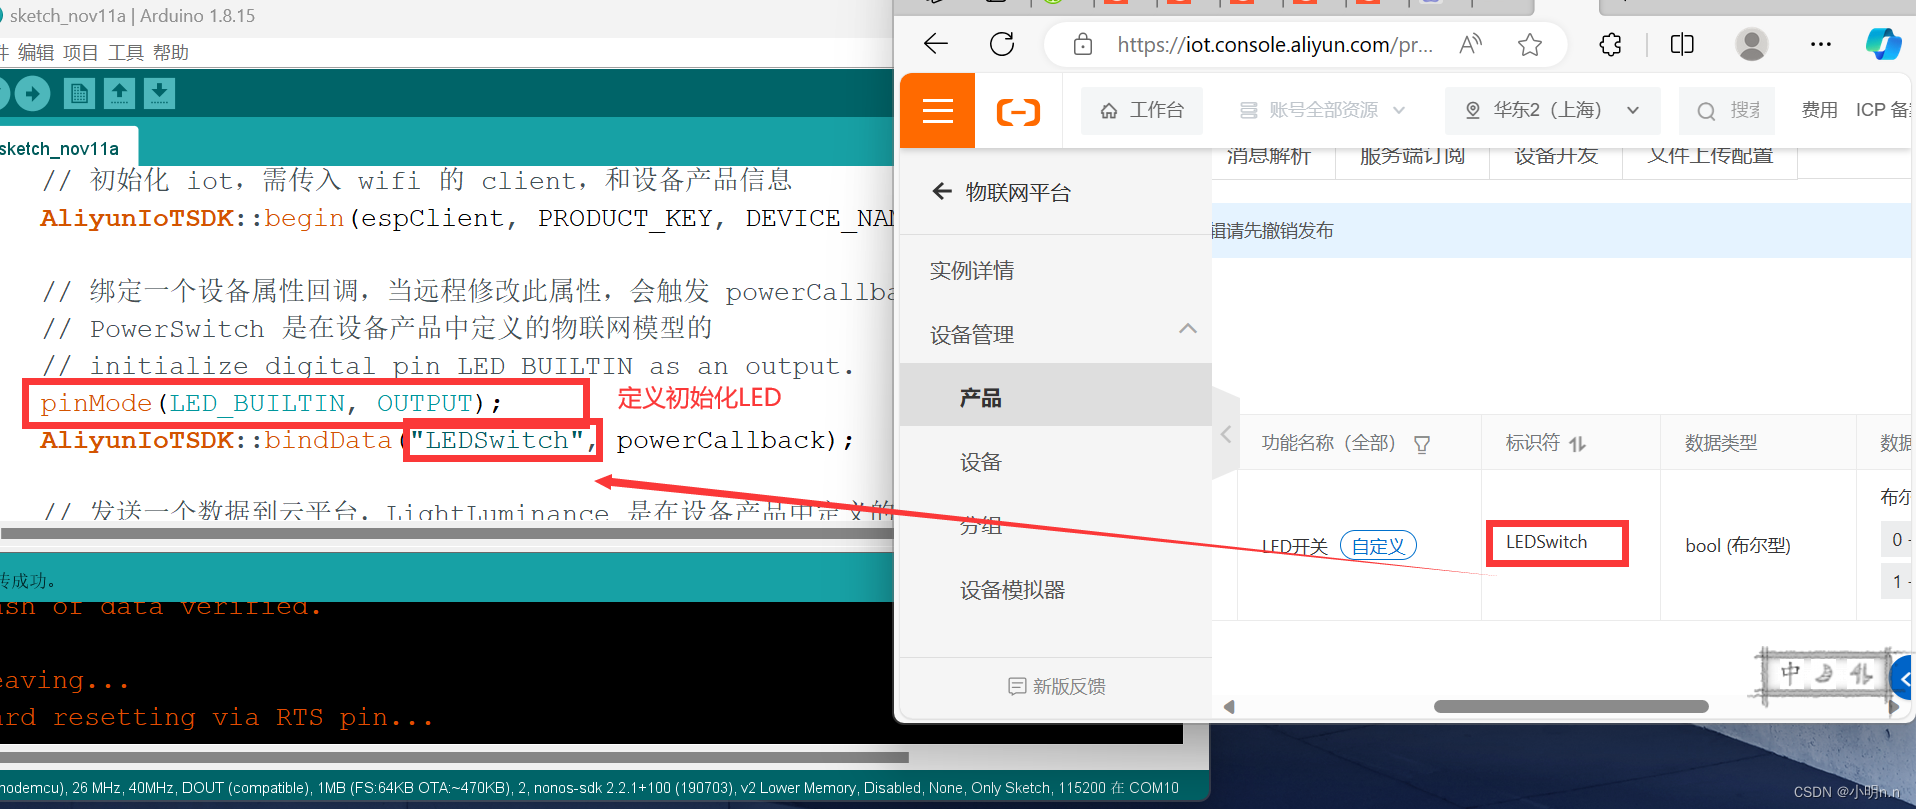
Task: Save the sketch with the down-arrow icon
Action: click(x=159, y=94)
